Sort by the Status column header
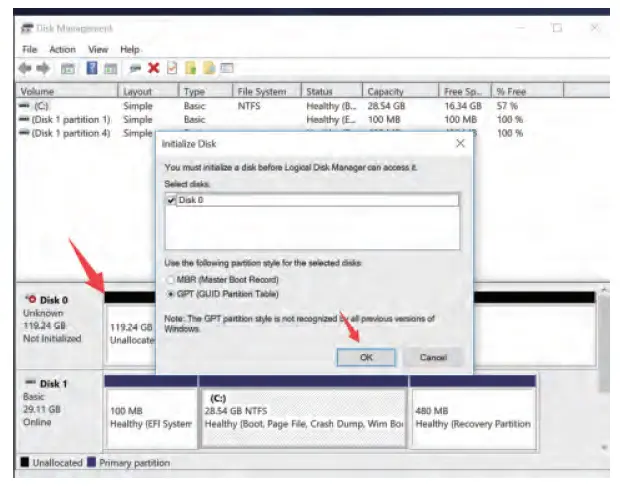This screenshot has height=488, width=620. coord(332,91)
